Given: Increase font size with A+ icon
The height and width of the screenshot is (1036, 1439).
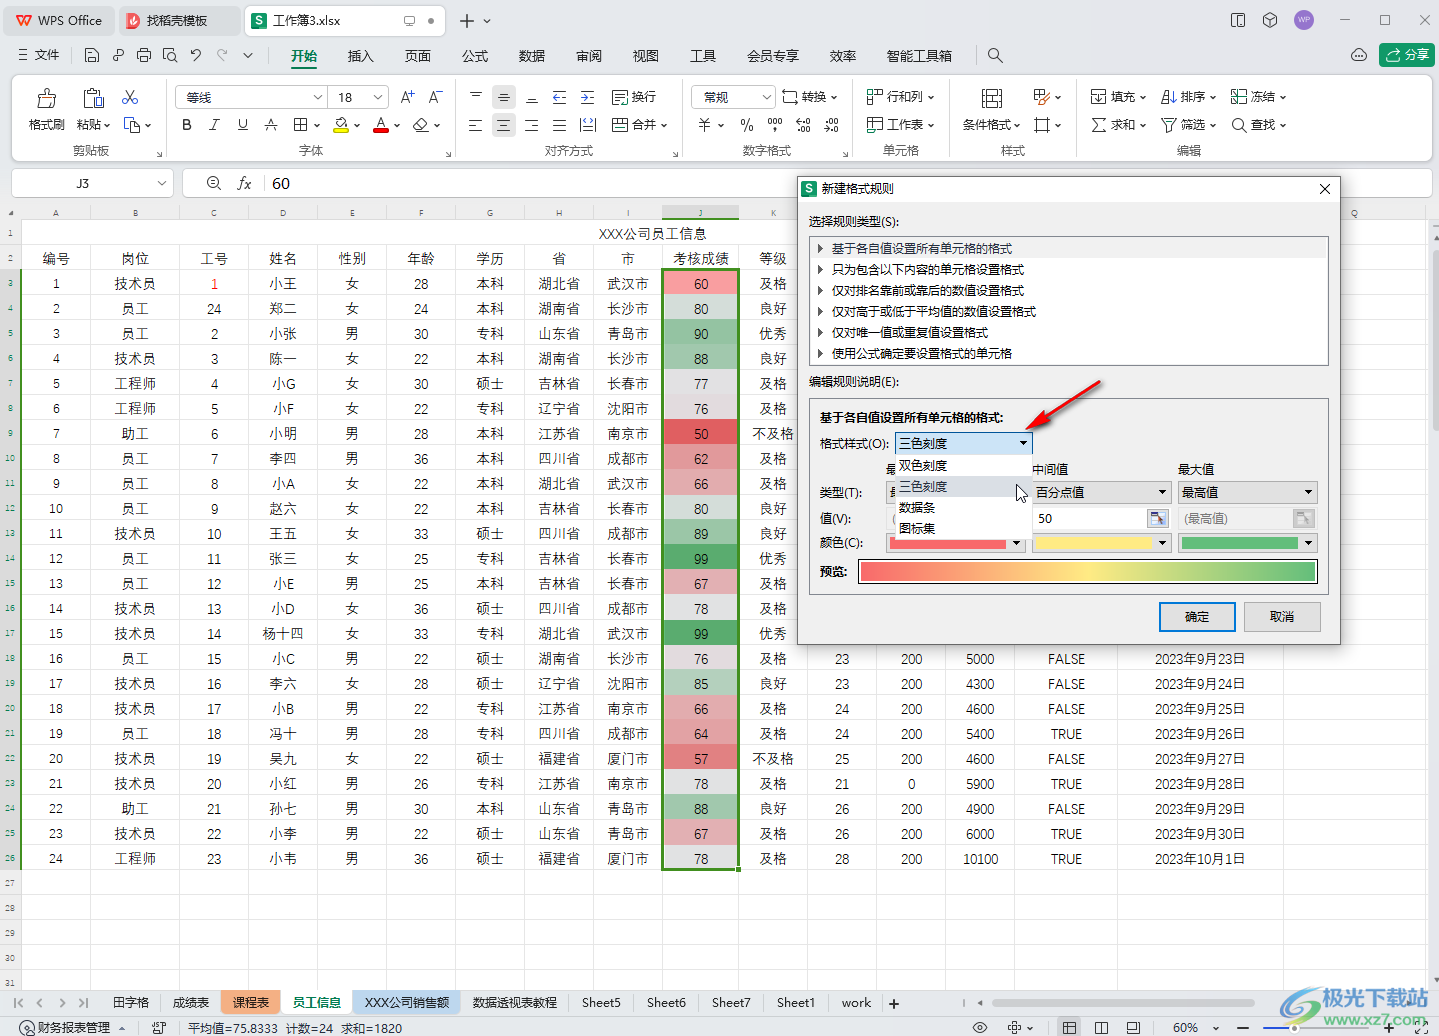Looking at the screenshot, I should click(x=407, y=97).
